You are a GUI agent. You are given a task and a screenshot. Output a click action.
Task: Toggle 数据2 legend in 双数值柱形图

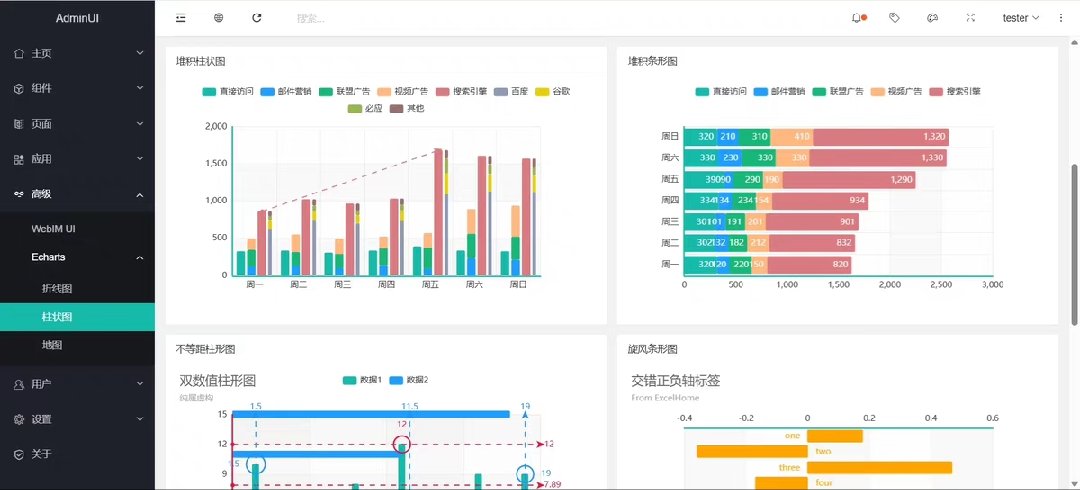(x=409, y=380)
